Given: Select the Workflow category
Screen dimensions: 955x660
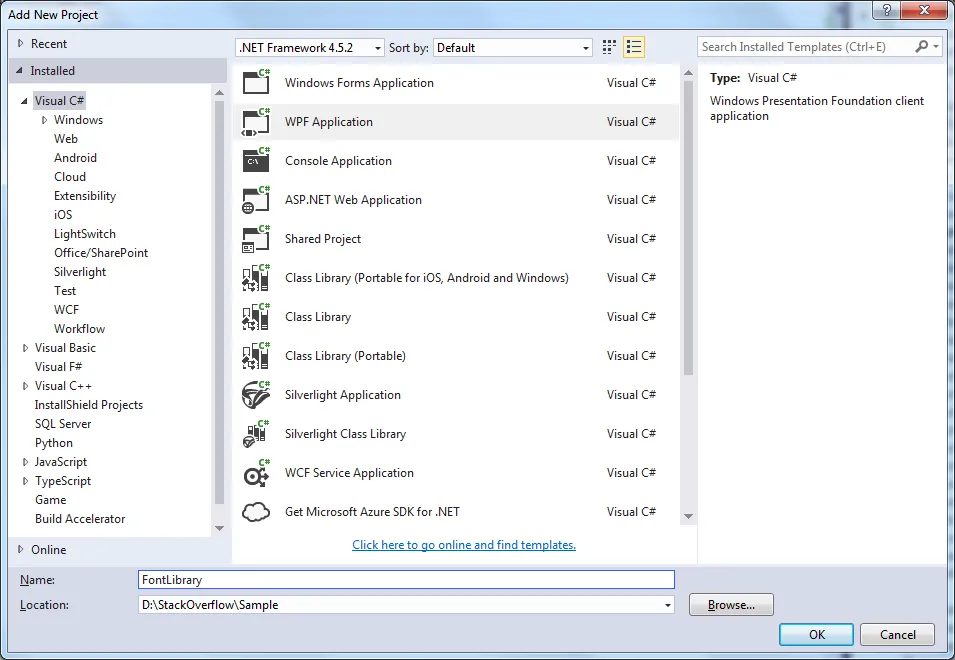Looking at the screenshot, I should (79, 329).
